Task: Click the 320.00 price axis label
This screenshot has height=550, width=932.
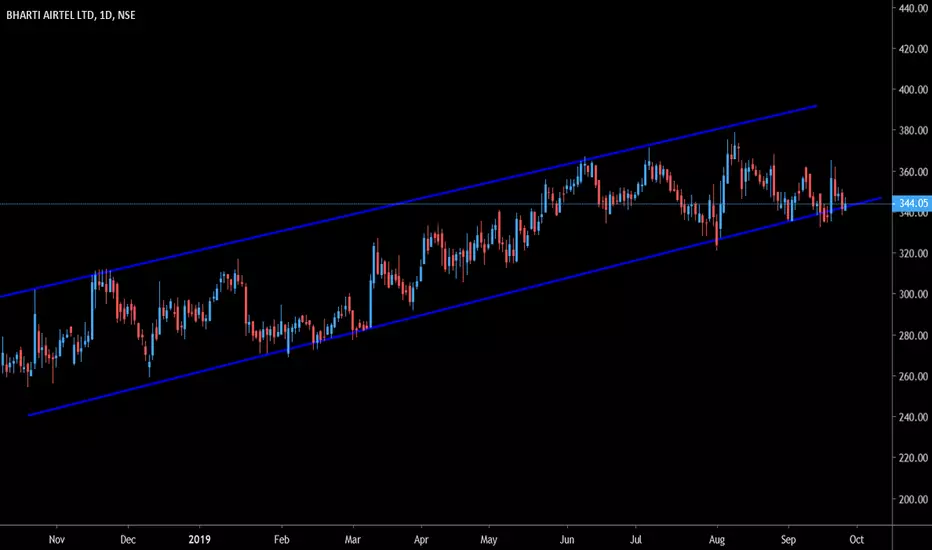Action: [x=914, y=253]
